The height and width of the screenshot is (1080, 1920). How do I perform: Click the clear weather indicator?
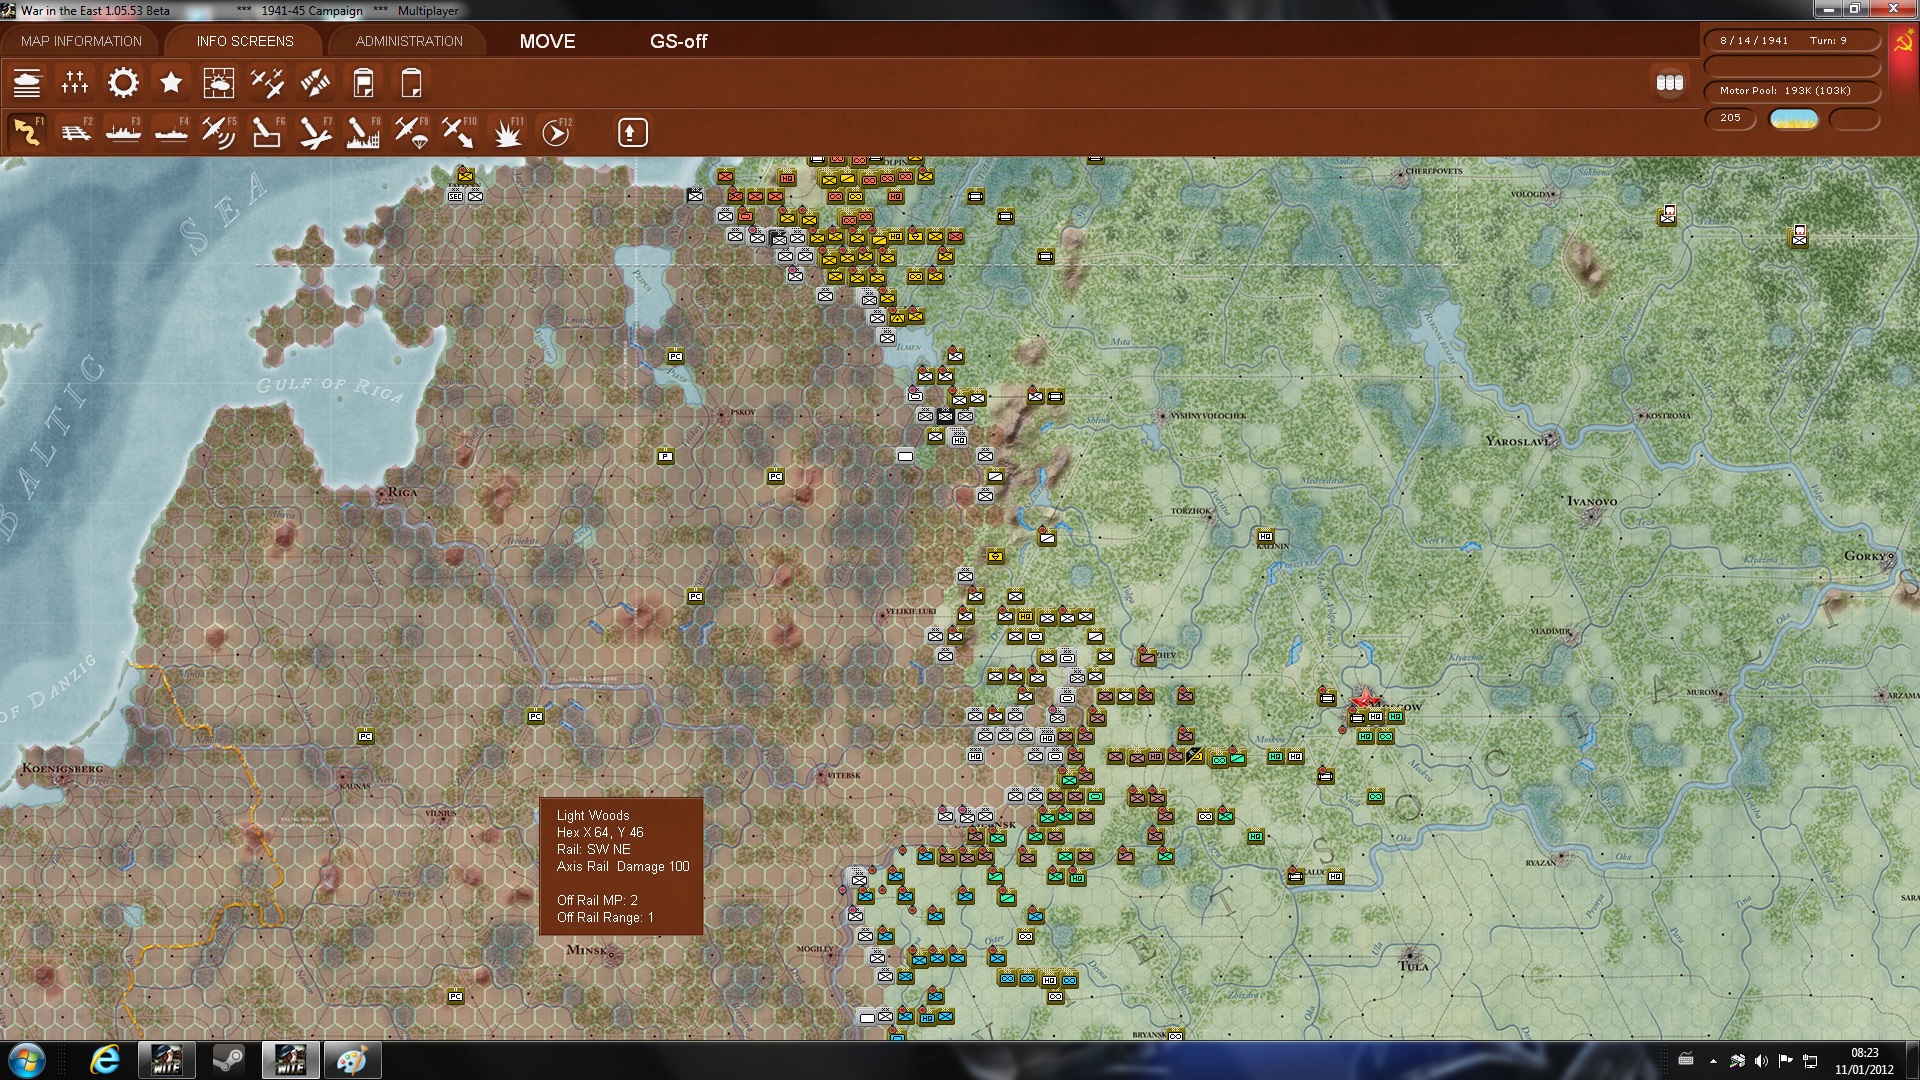click(x=1793, y=119)
